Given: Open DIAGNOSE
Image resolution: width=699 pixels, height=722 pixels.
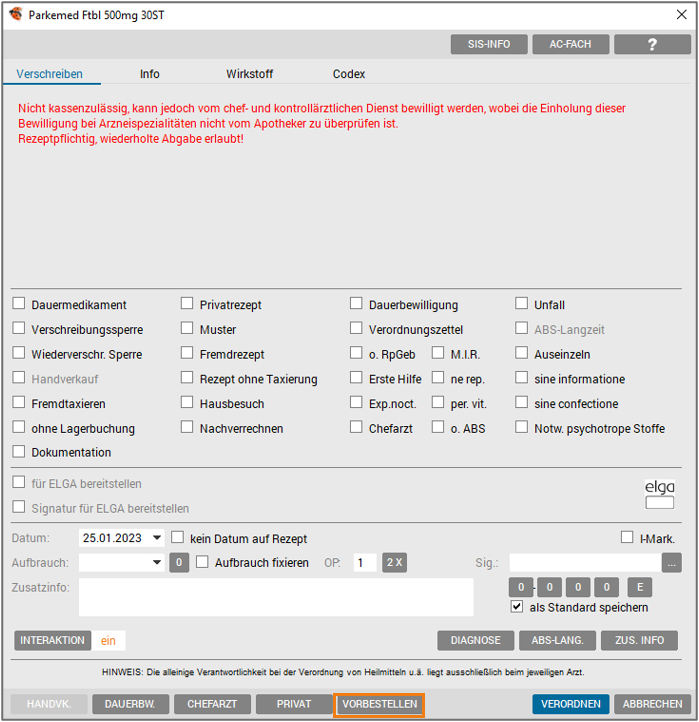Looking at the screenshot, I should pos(476,640).
